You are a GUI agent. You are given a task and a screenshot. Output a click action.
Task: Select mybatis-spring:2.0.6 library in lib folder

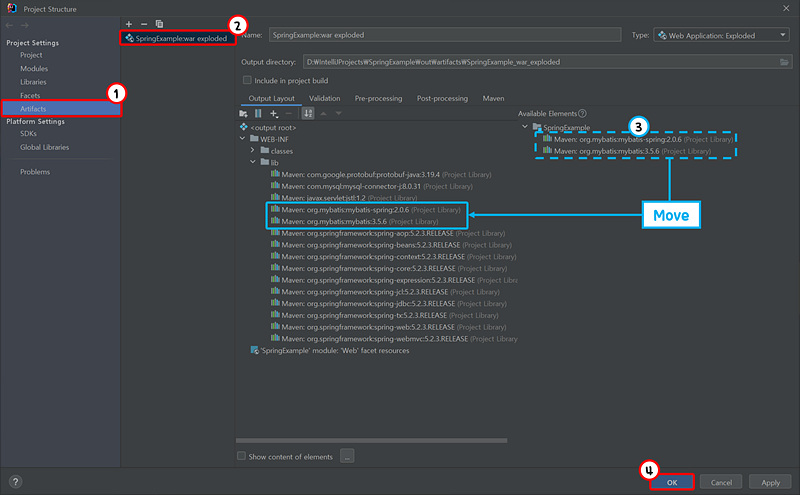tap(365, 209)
